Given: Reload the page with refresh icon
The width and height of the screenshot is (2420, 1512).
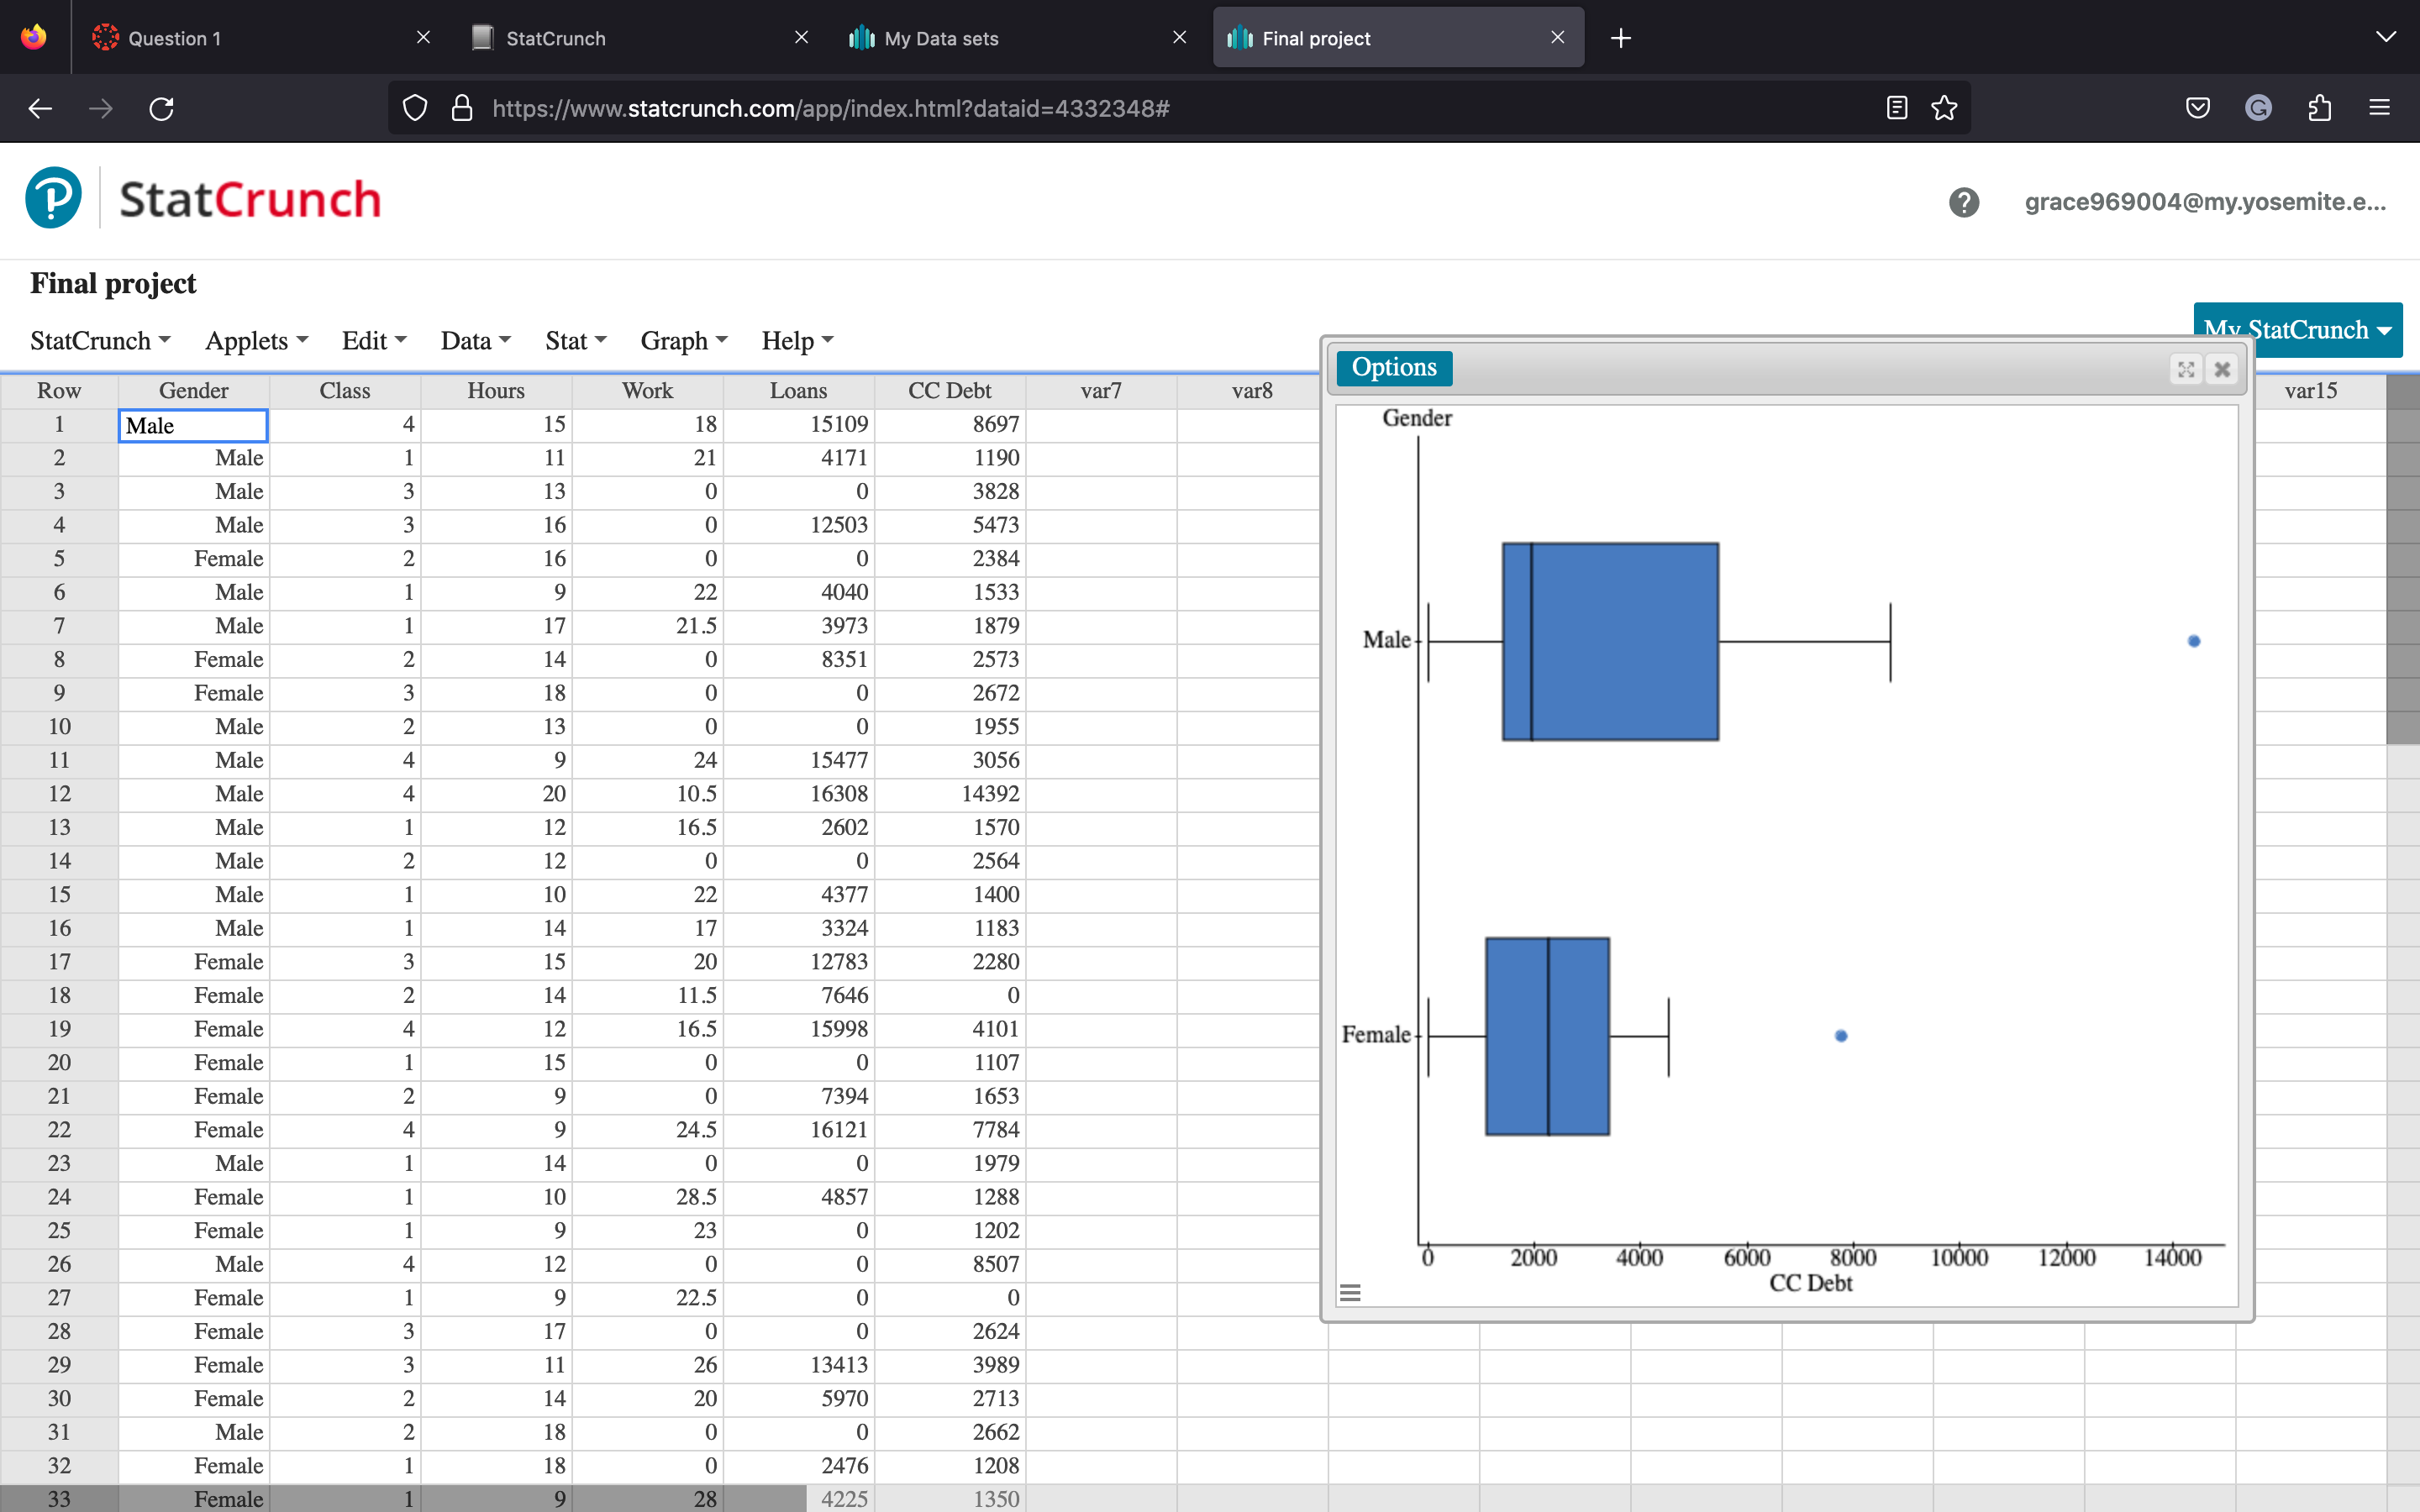Looking at the screenshot, I should 161,108.
